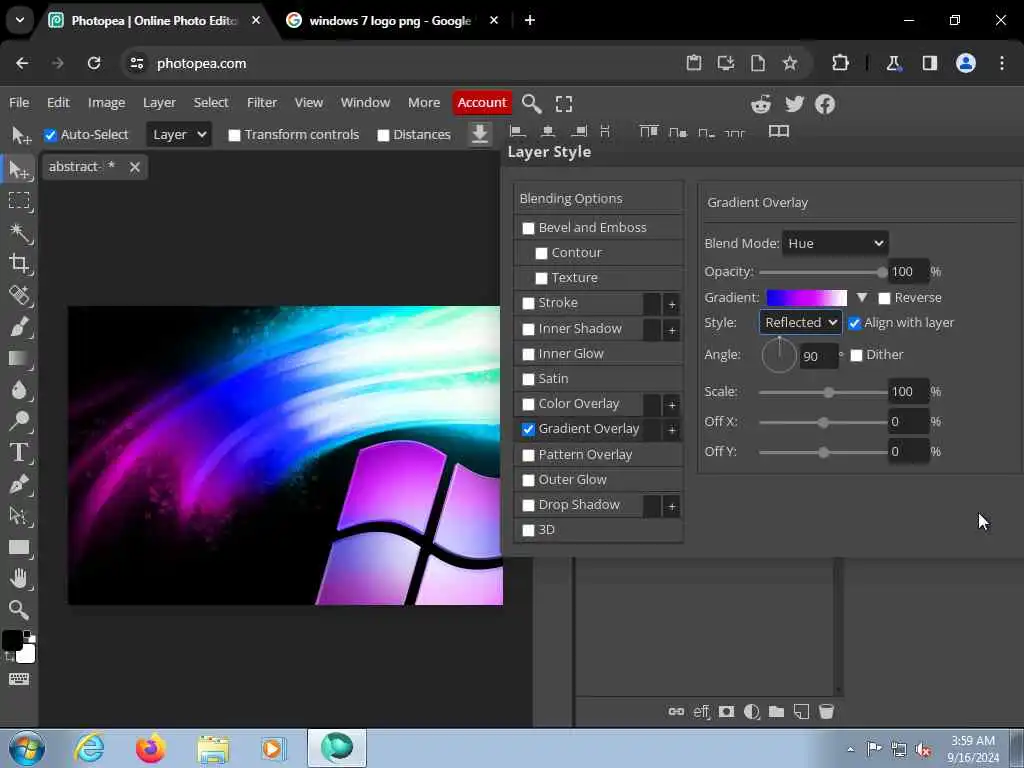Click the link layers icon
Viewport: 1024px width, 768px height.
[x=676, y=711]
